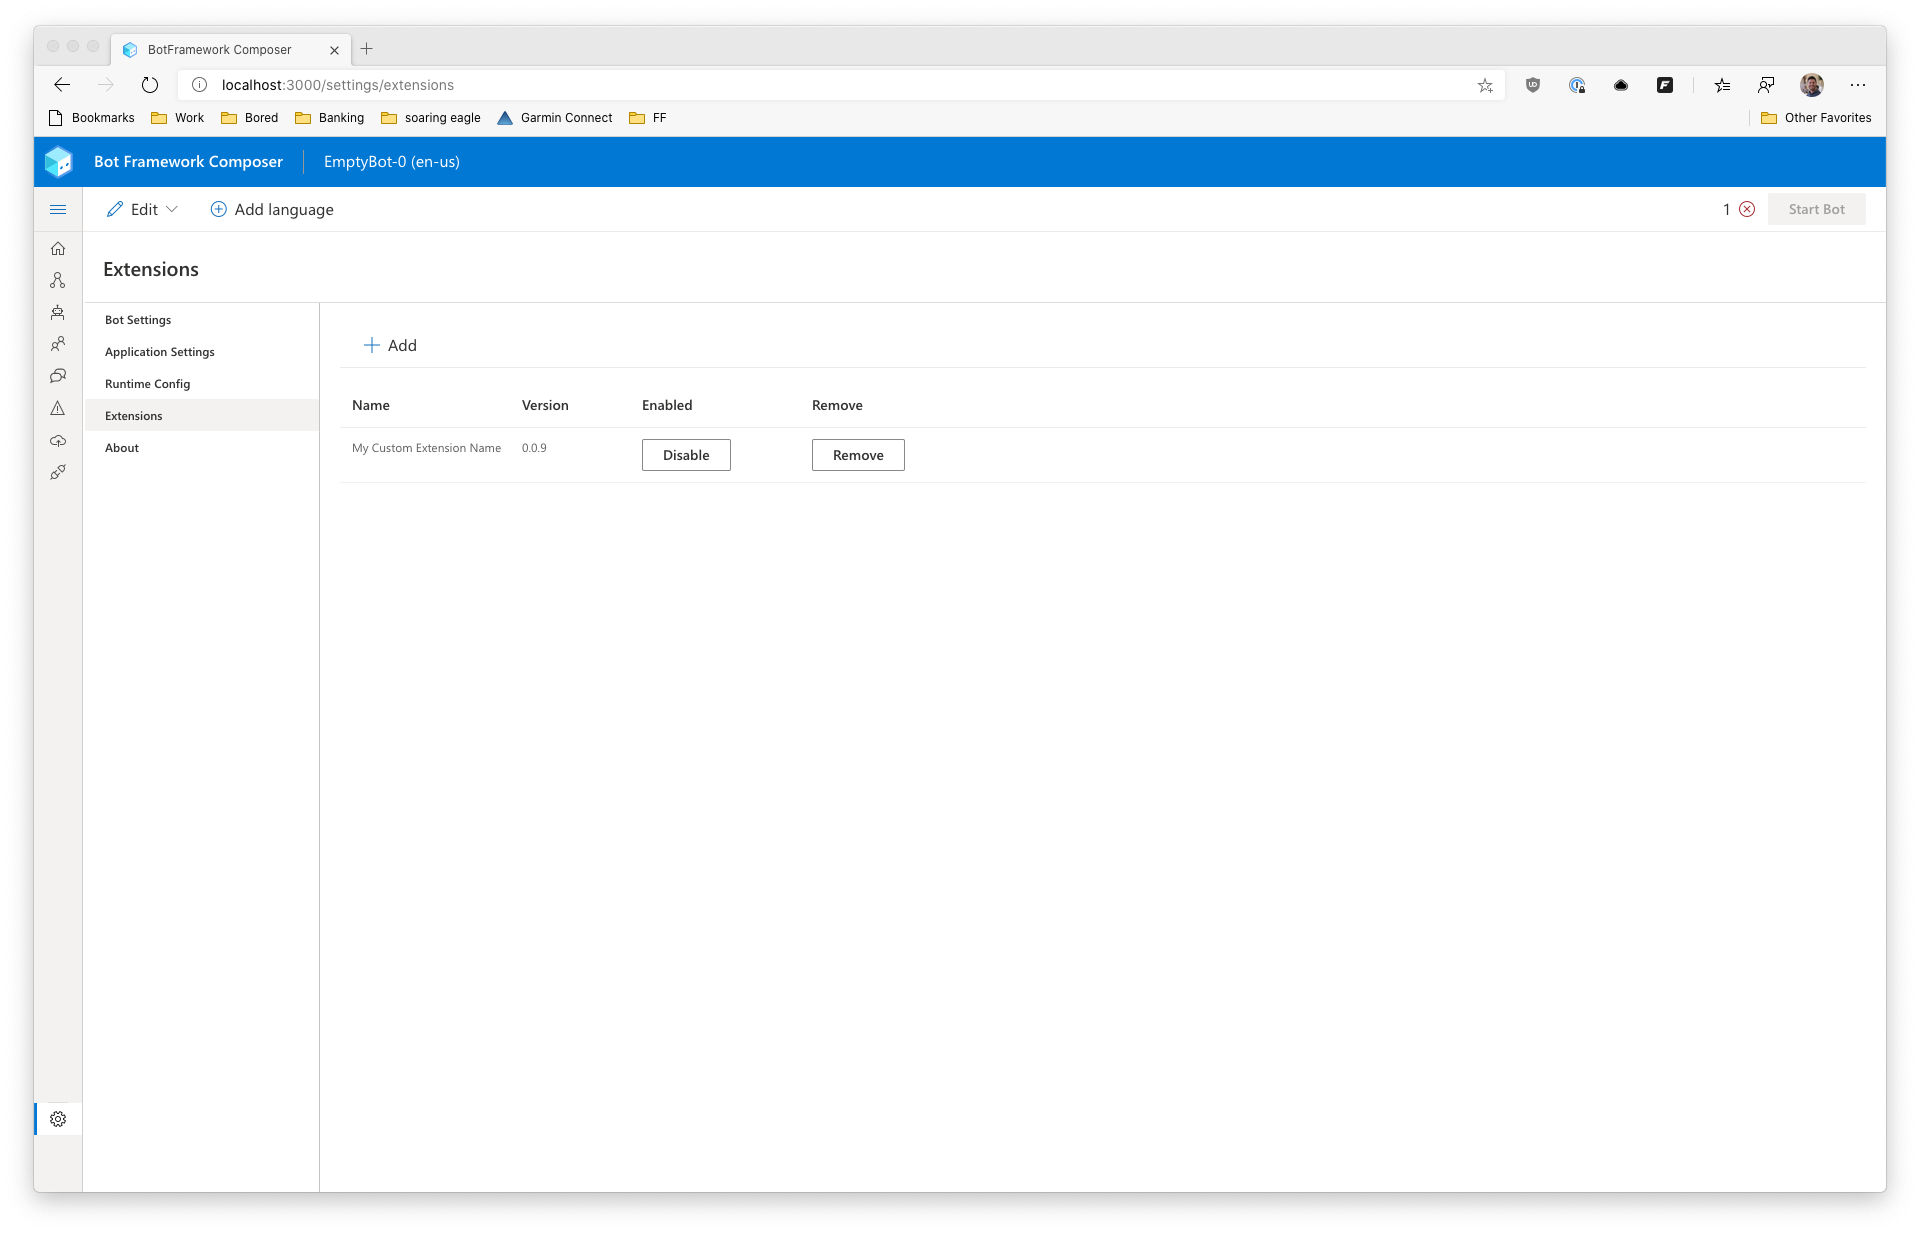Open the notifications warning triangle icon
Viewport: 1920px width, 1234px height.
[x=58, y=408]
